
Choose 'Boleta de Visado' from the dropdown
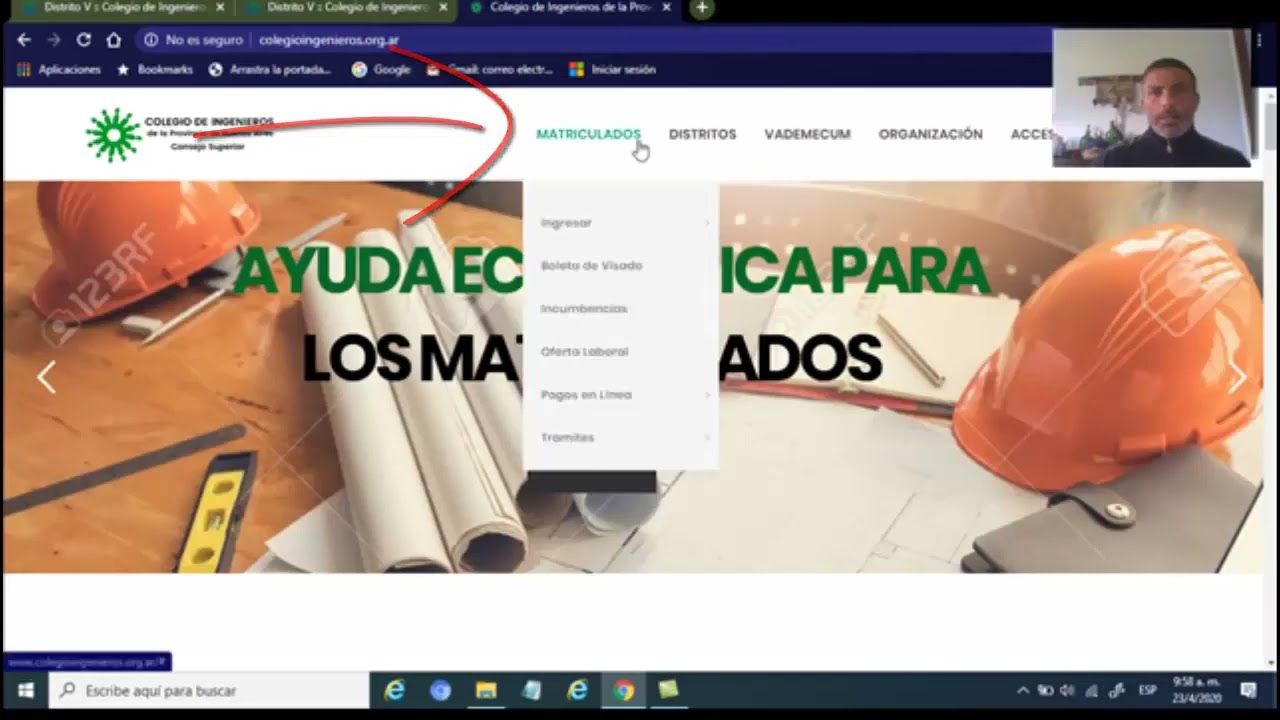click(591, 266)
